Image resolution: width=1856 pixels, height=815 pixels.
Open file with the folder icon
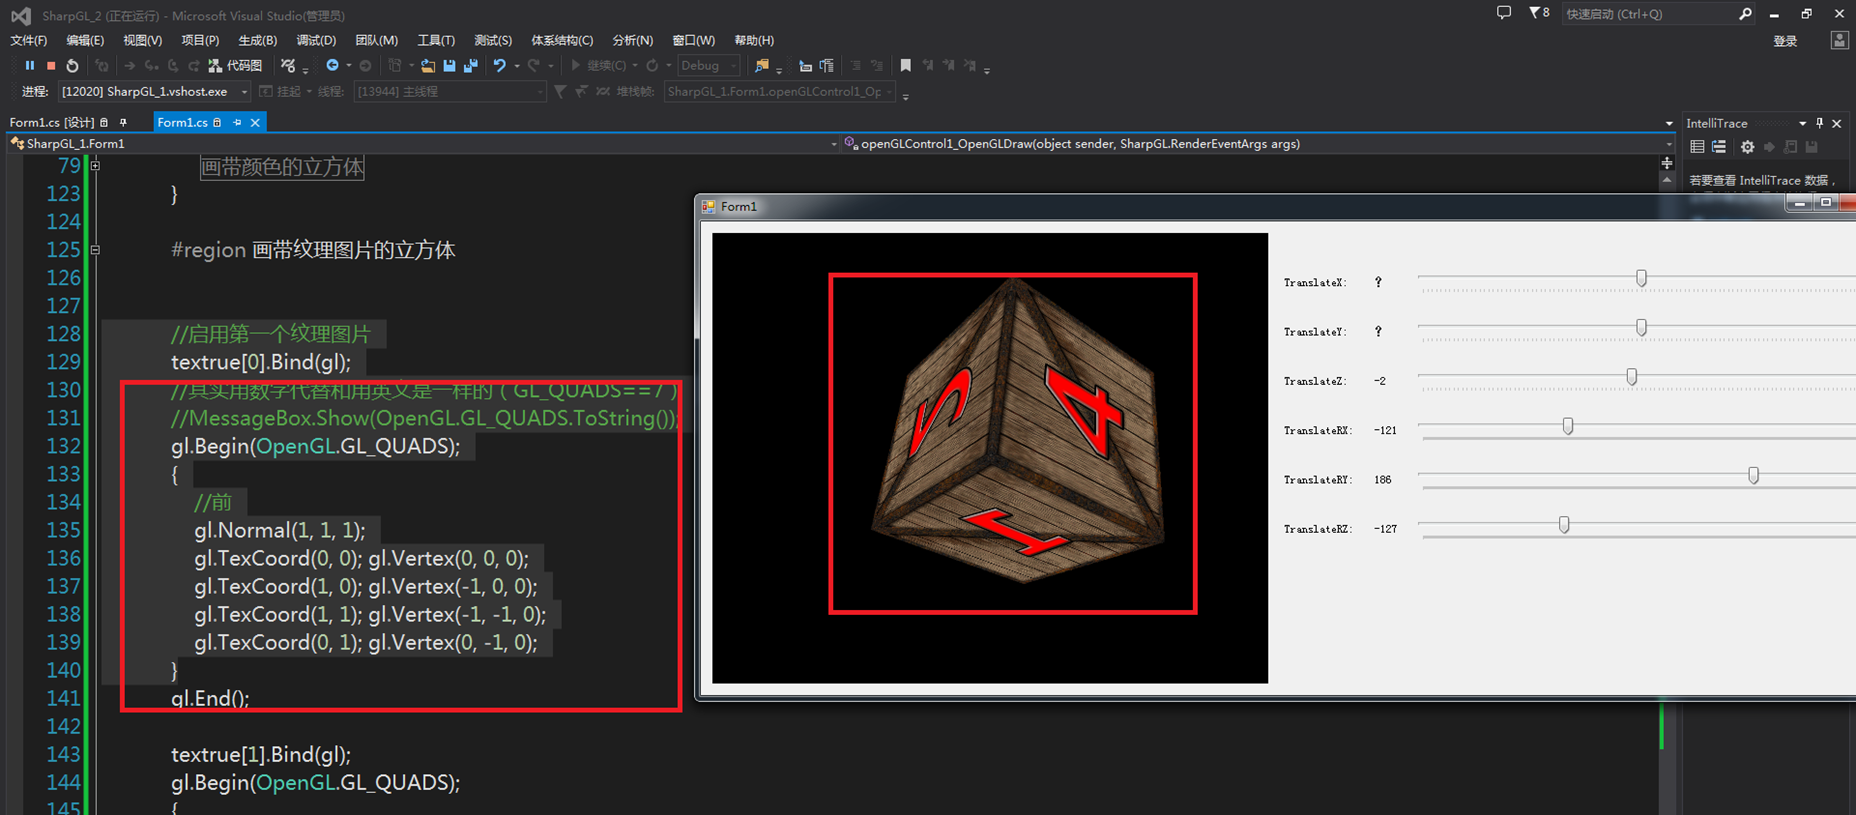[x=428, y=66]
